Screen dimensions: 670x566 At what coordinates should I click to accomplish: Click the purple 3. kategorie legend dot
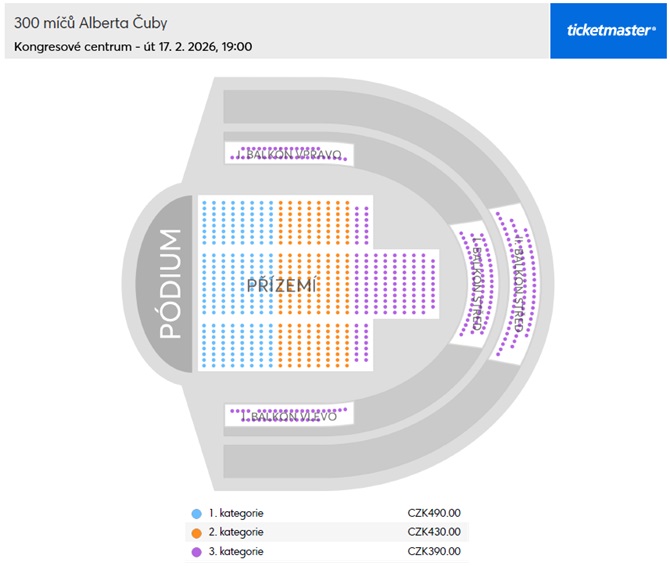point(196,551)
